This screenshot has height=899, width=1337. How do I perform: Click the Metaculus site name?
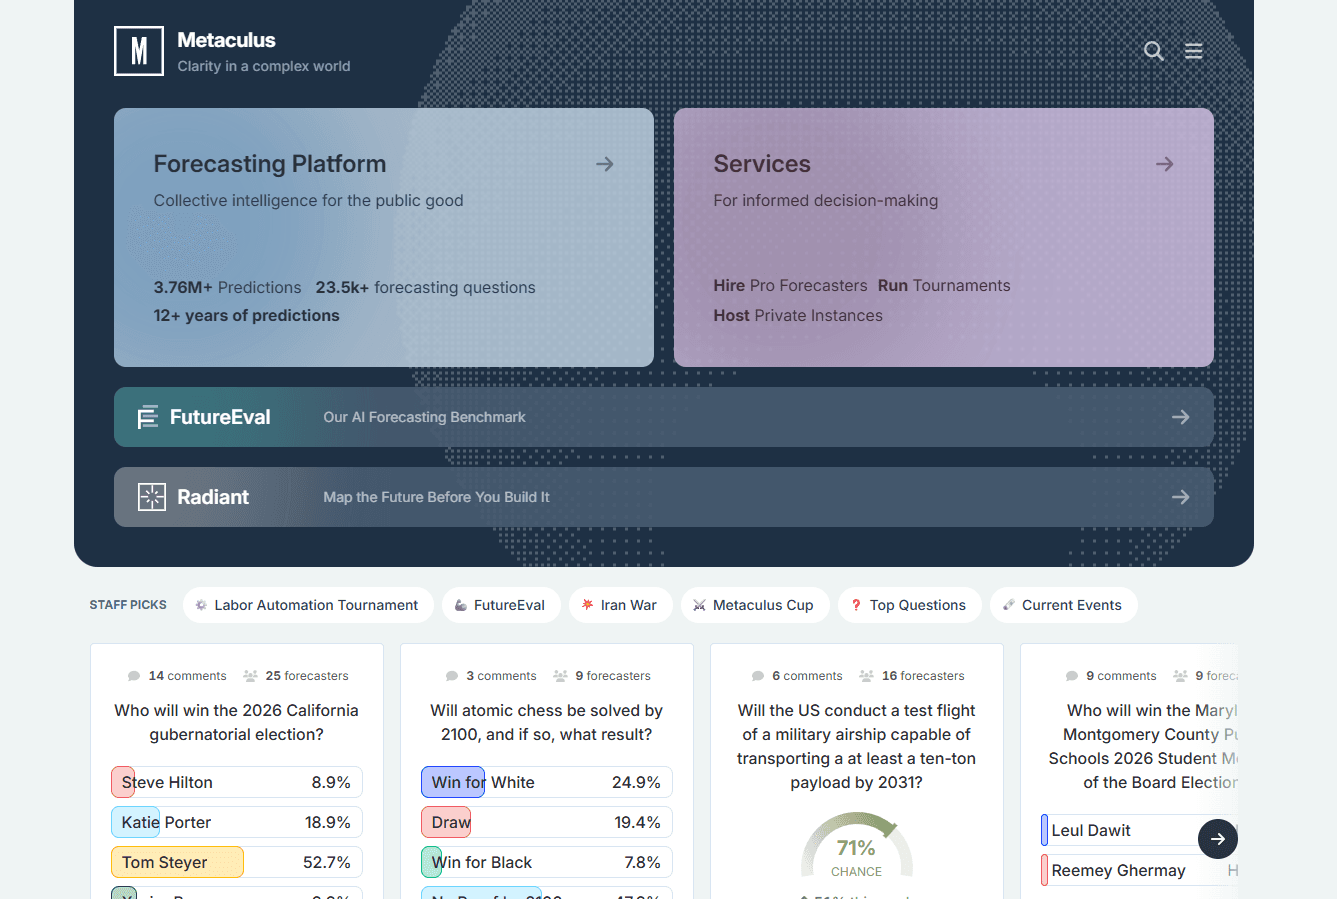click(226, 40)
